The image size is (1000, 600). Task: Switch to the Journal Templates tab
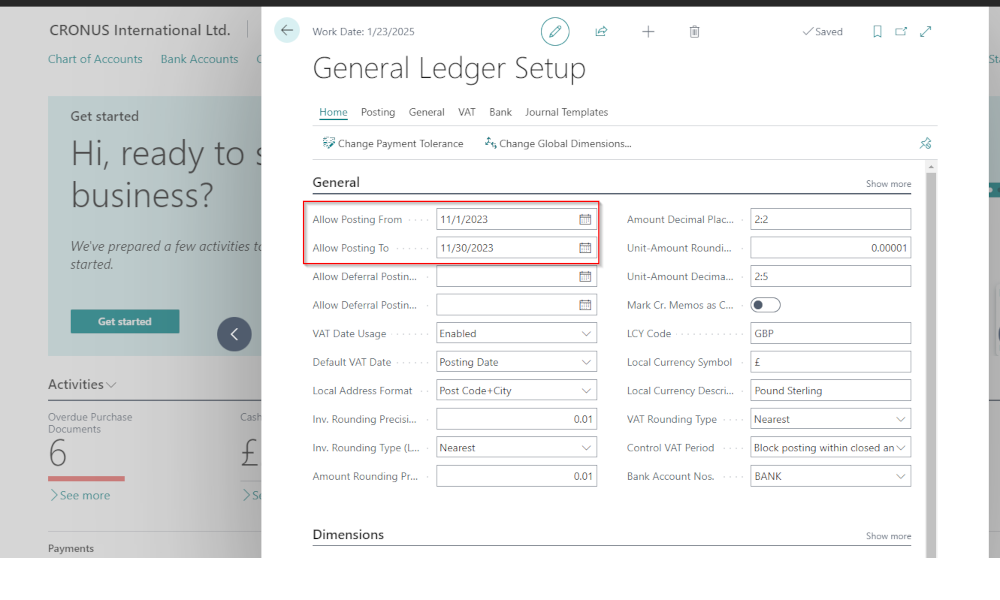point(566,112)
